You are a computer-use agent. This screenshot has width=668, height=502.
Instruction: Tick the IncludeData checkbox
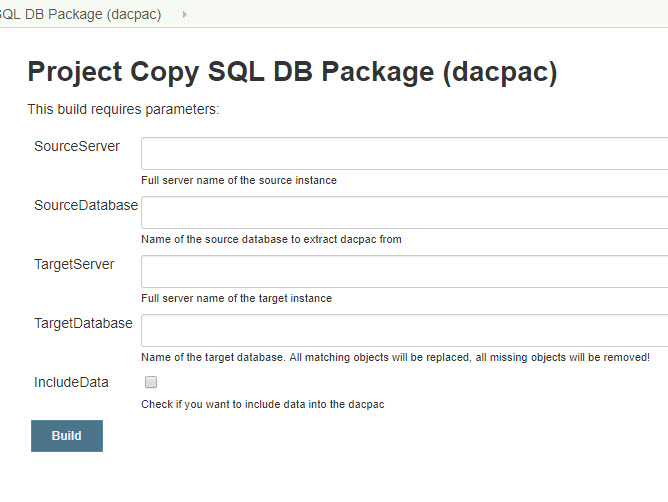(x=151, y=382)
